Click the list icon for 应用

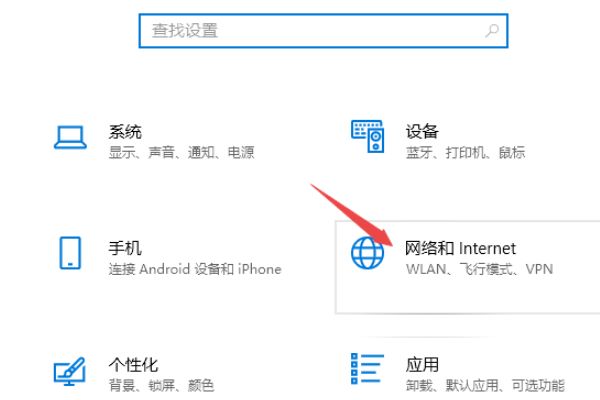(x=368, y=370)
